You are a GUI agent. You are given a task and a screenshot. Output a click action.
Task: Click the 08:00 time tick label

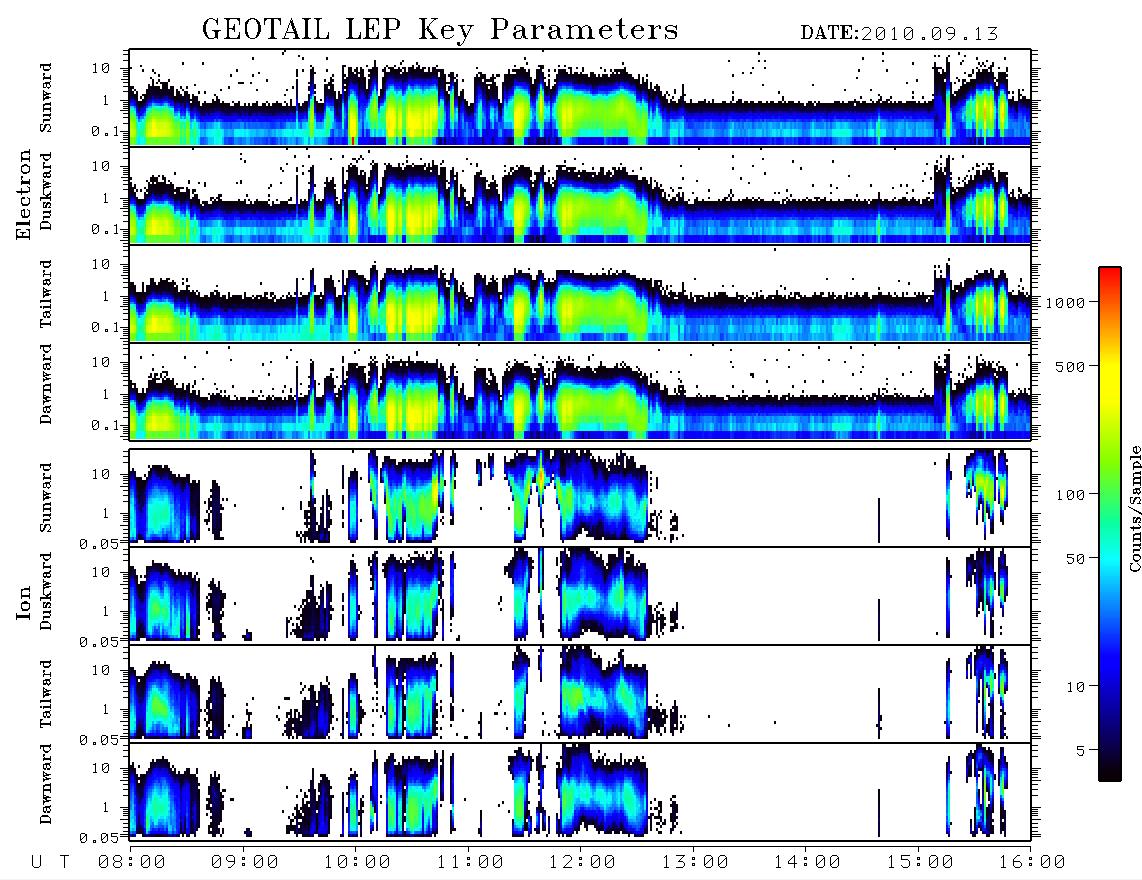[132, 863]
